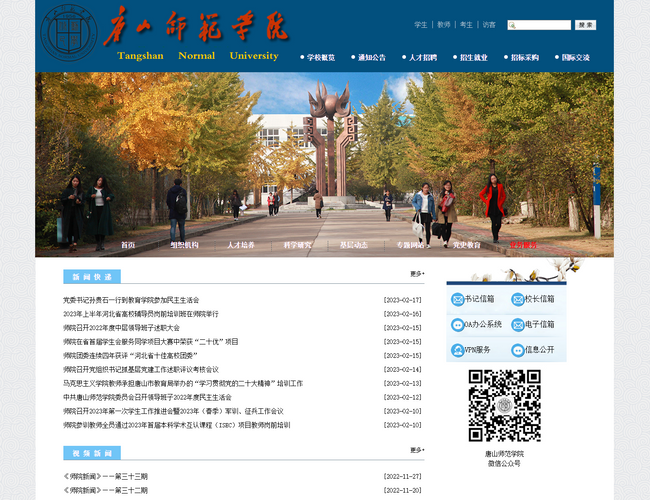Click the 唐山师范学院 微信公众号 caption
Screen dimensions: 650x500
504,459
